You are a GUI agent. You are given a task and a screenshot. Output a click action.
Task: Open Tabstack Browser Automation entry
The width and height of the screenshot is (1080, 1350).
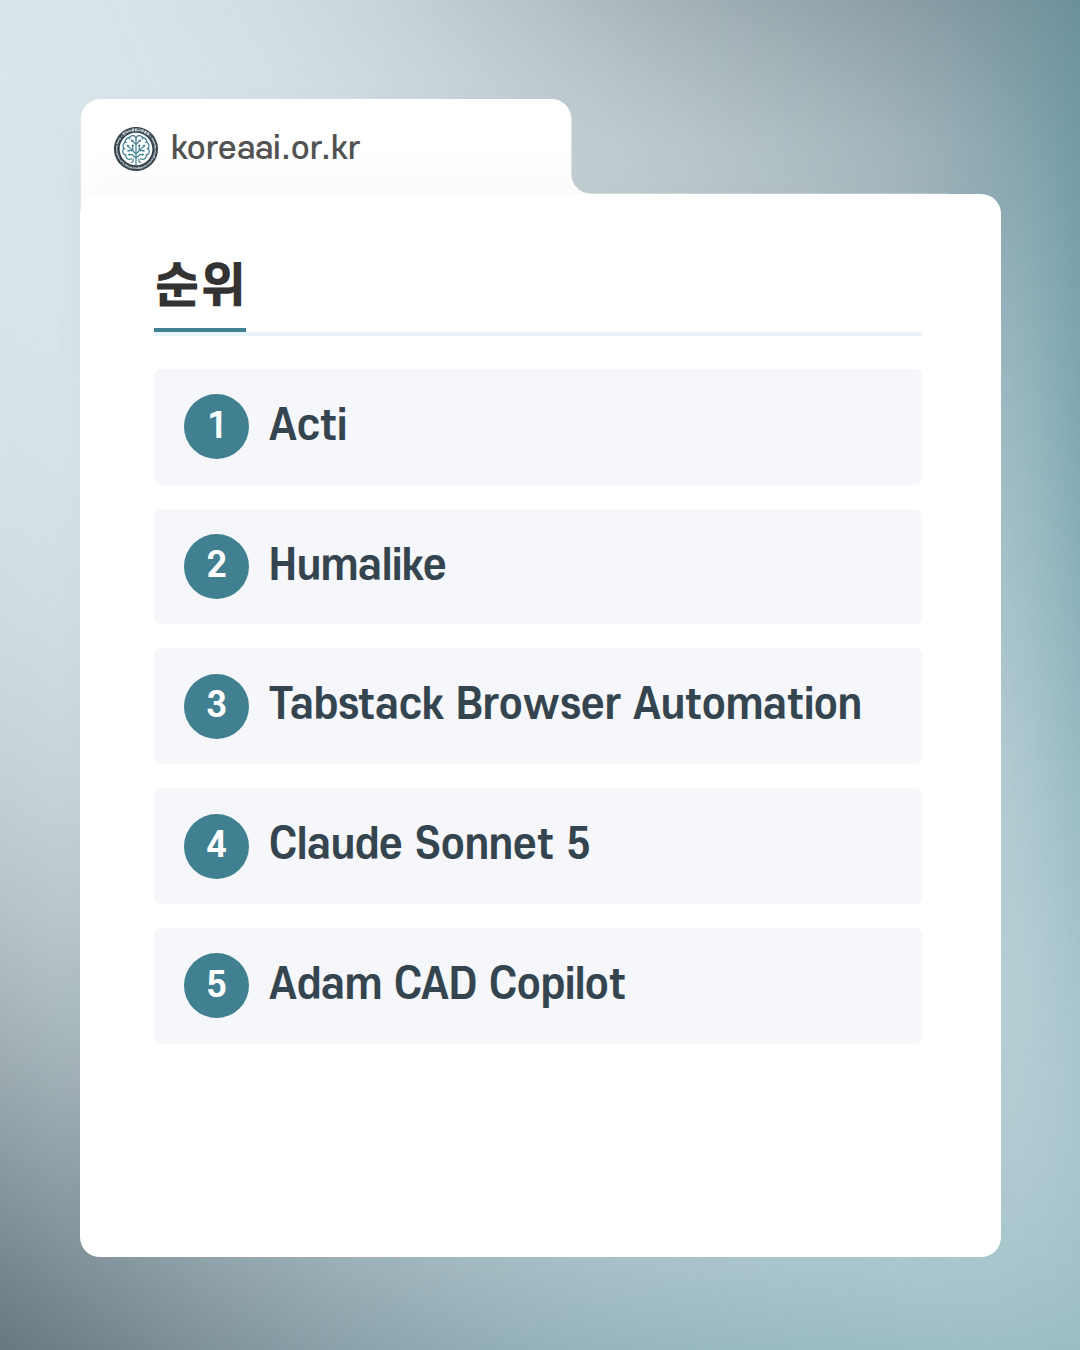(565, 704)
